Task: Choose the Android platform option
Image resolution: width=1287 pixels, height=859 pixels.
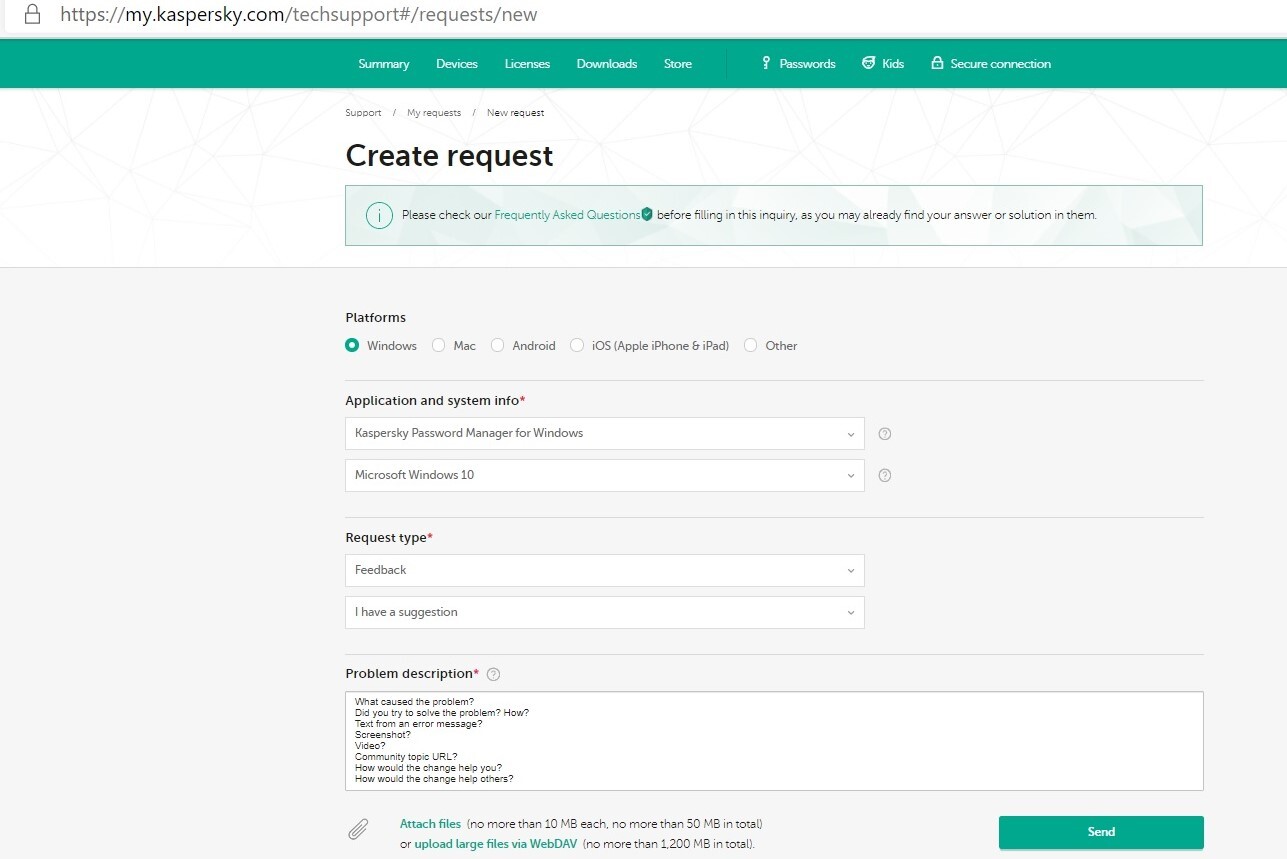Action: 497,345
